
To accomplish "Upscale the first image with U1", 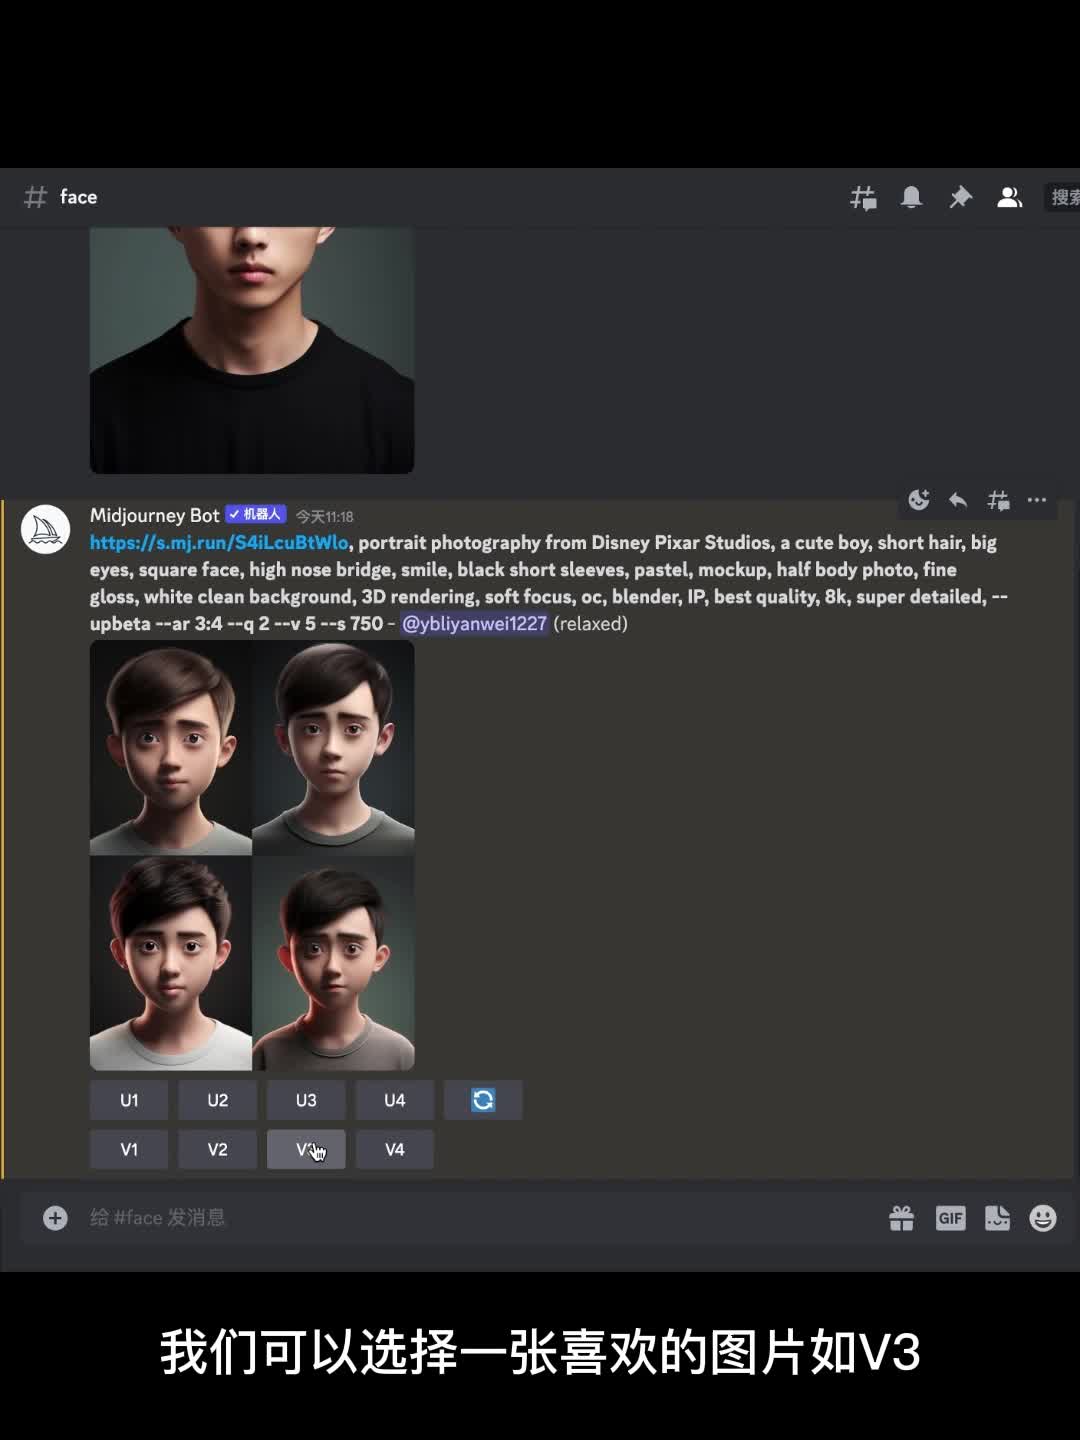I will [x=129, y=1100].
